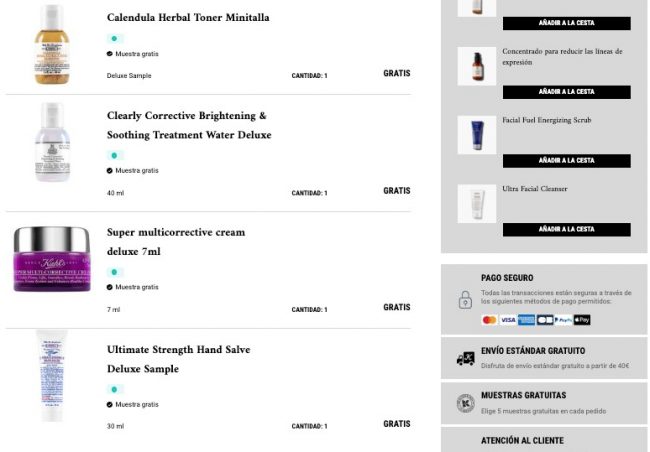650x452 pixels.
Task: Add the expression lines concentrate to the basket
Action: (x=566, y=91)
